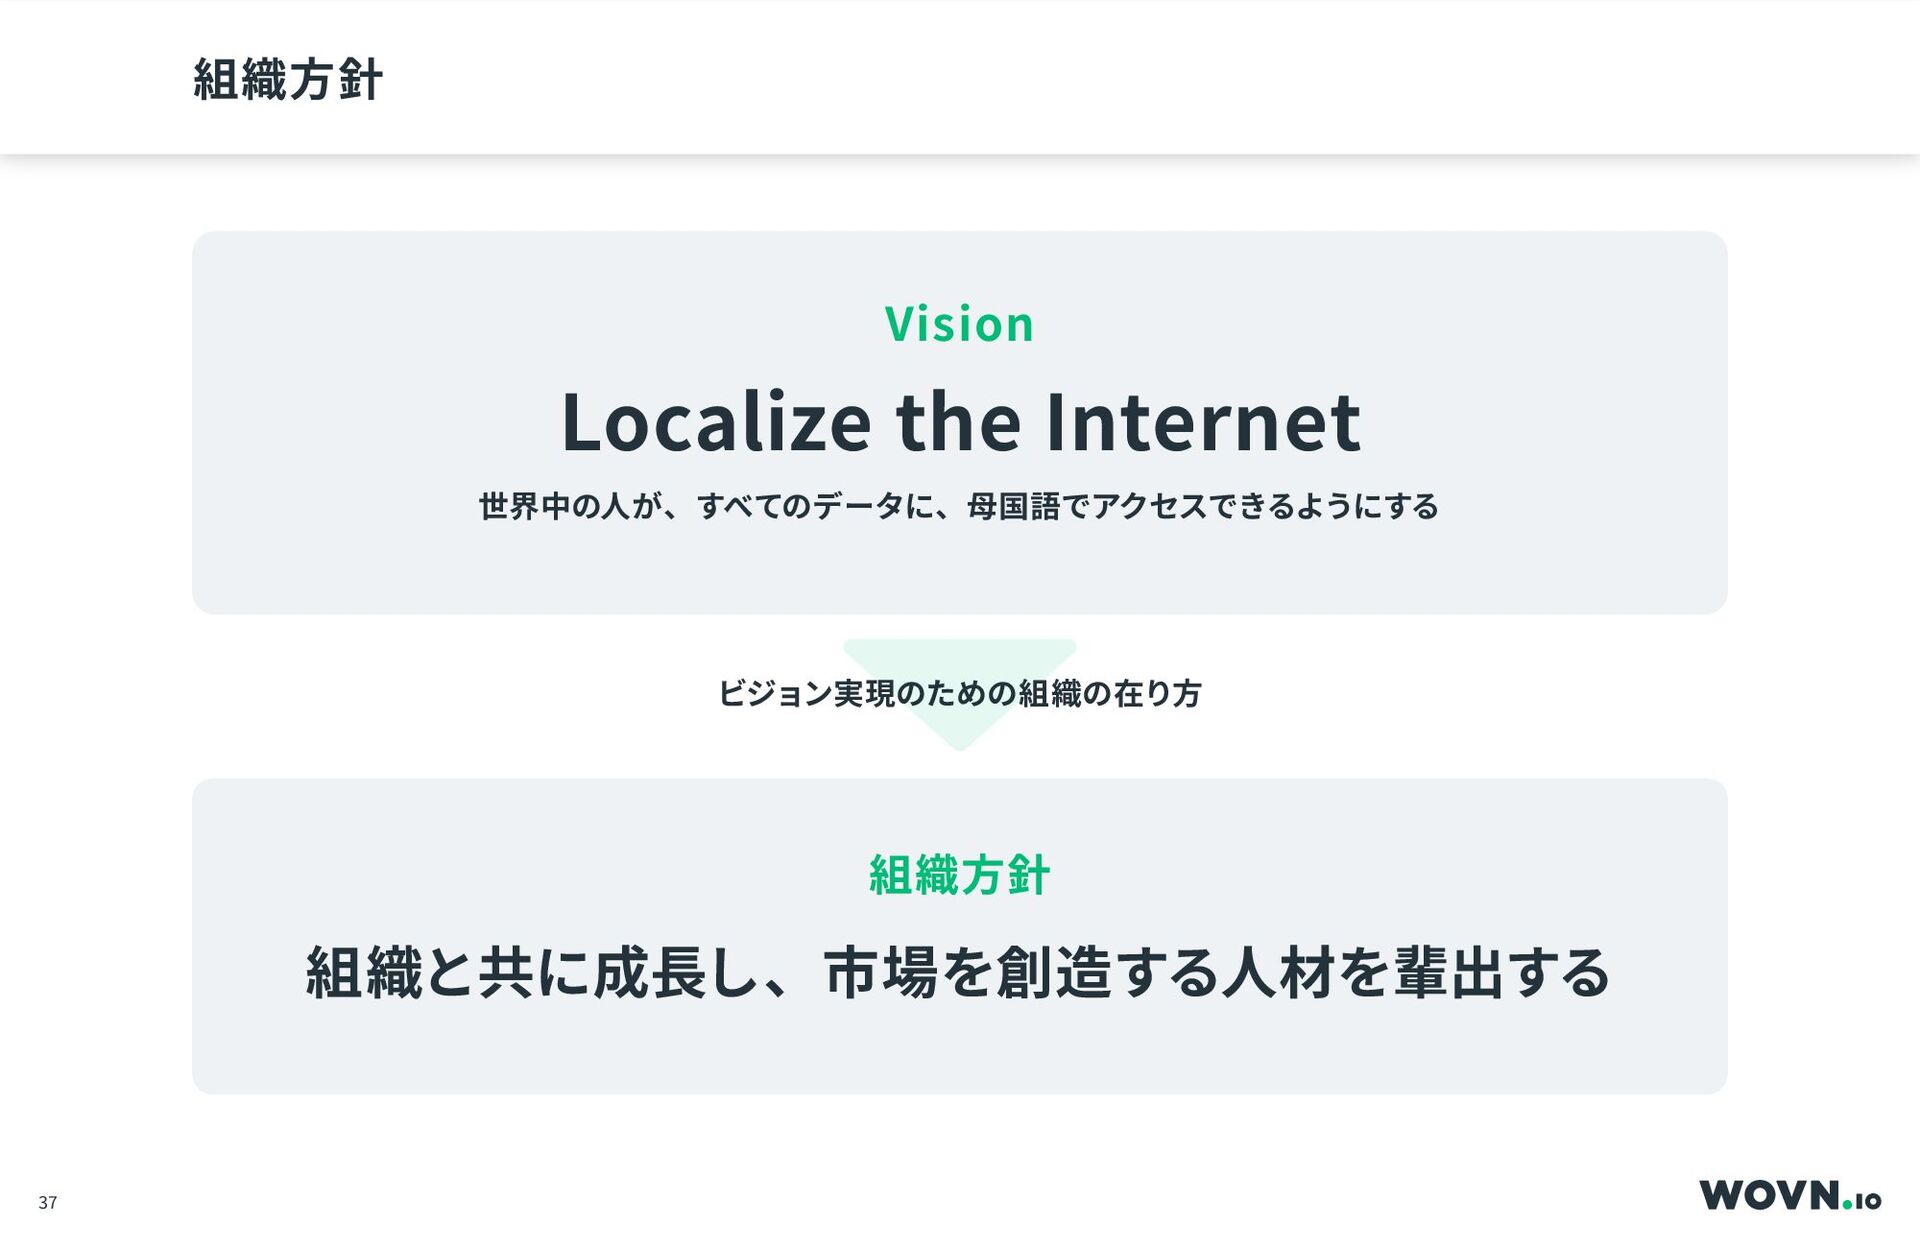Click the text ビジョン実現のための組織の在り方

click(959, 693)
